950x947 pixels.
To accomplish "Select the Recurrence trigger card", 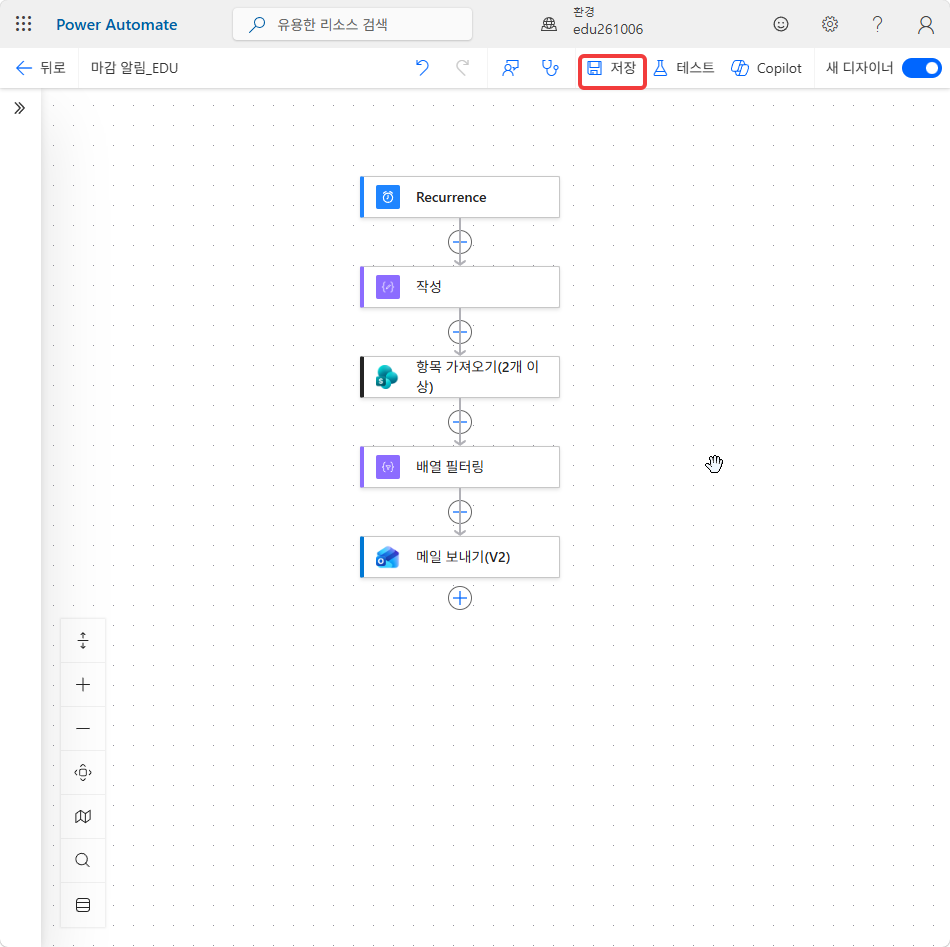I will (x=460, y=197).
